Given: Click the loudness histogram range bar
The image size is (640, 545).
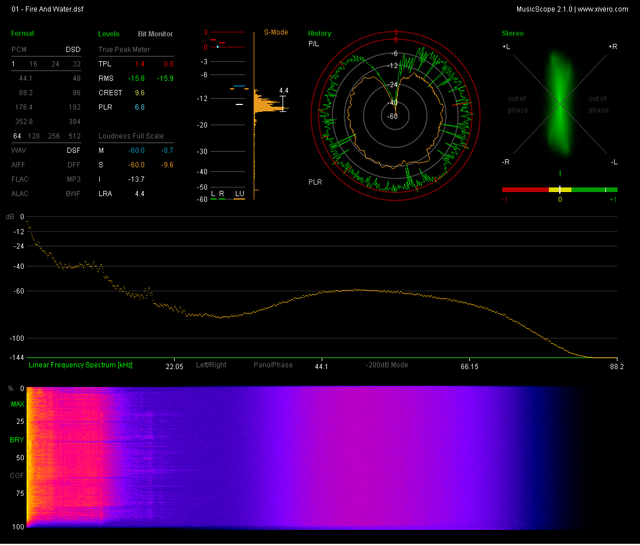Looking at the screenshot, I should (x=283, y=103).
